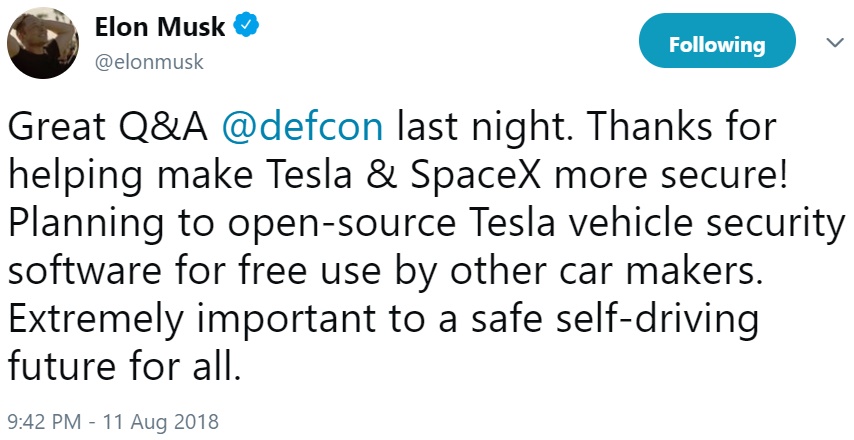
Task: Click the 'helping make Tesla & SpaceX' line
Action: coord(398,175)
